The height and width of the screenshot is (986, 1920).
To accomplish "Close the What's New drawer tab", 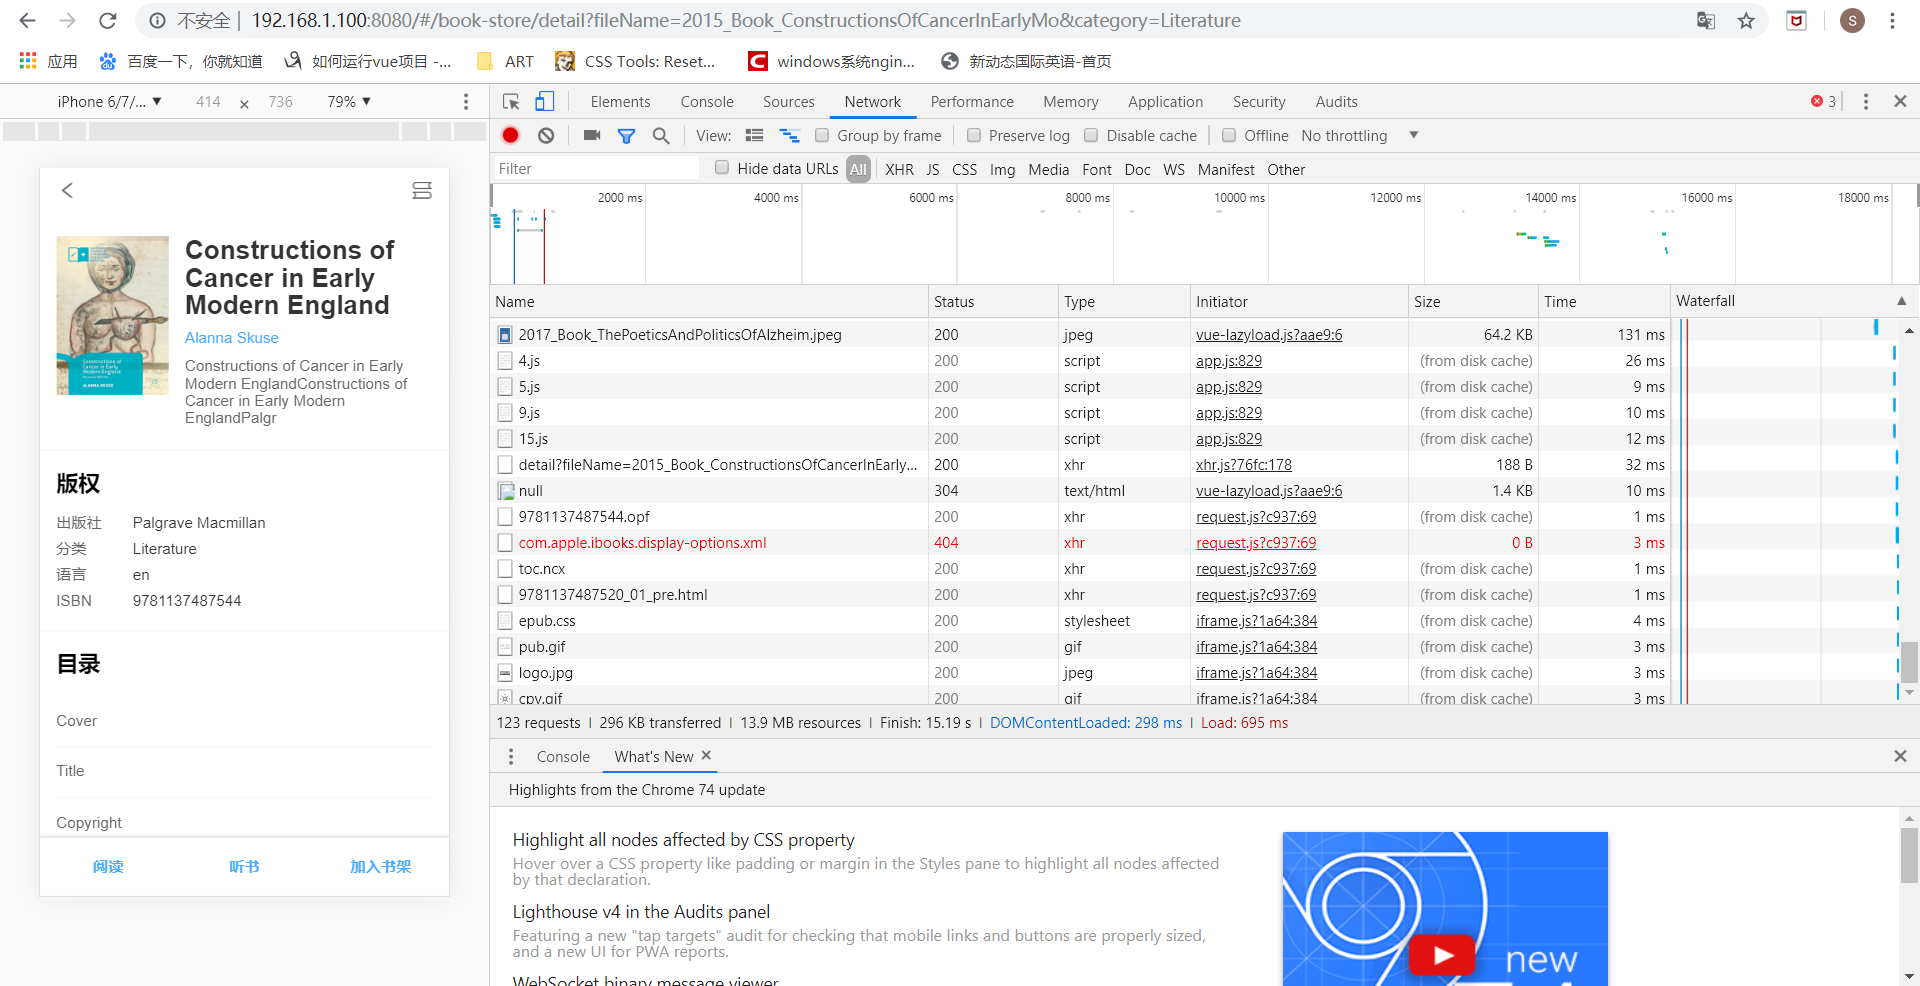I will (x=706, y=755).
